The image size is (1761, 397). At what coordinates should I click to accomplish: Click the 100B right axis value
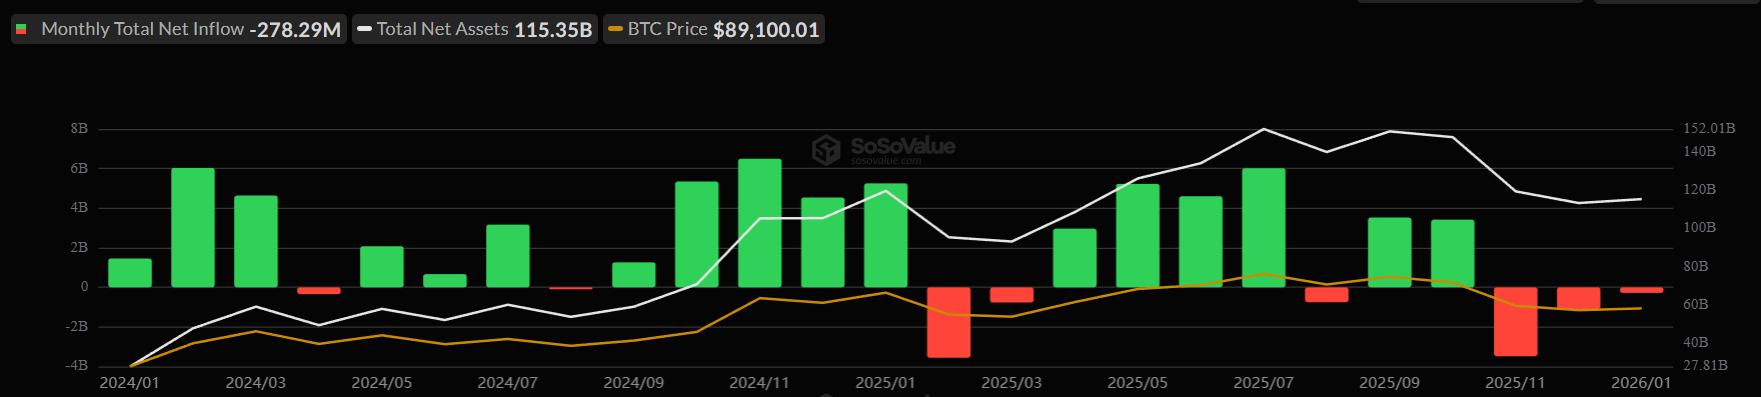pos(1700,227)
